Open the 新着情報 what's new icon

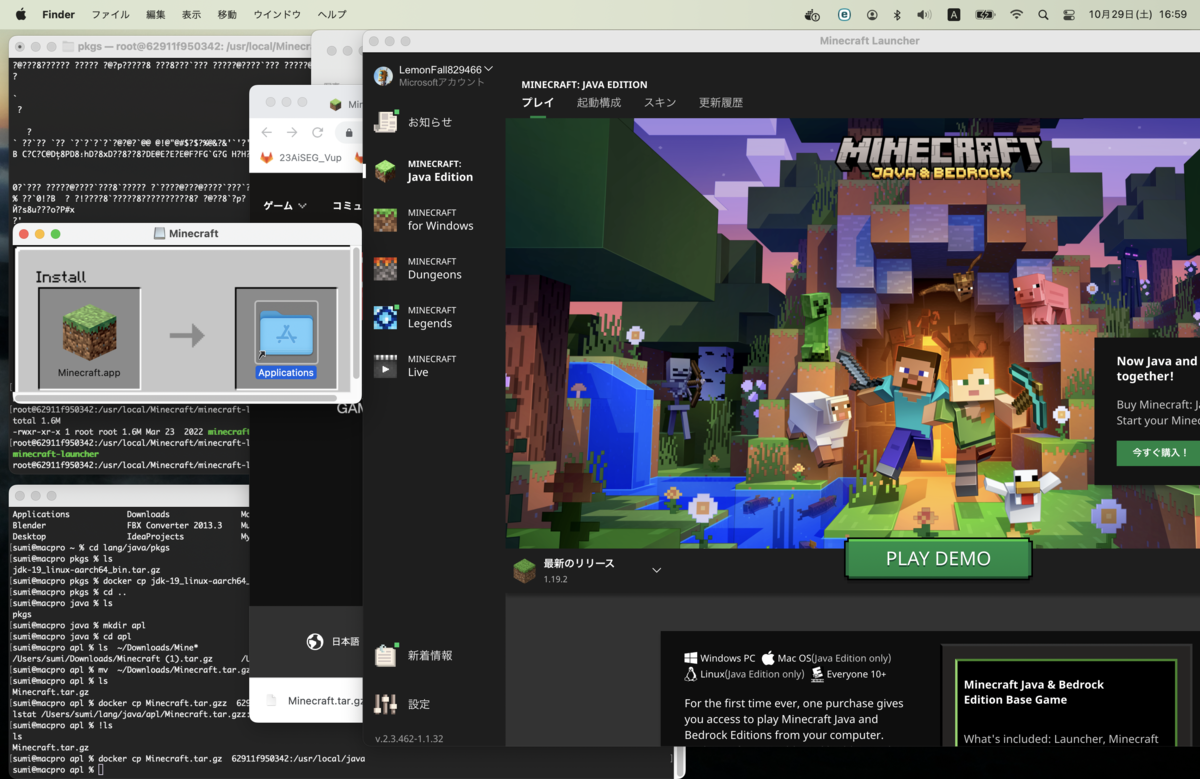coord(385,655)
